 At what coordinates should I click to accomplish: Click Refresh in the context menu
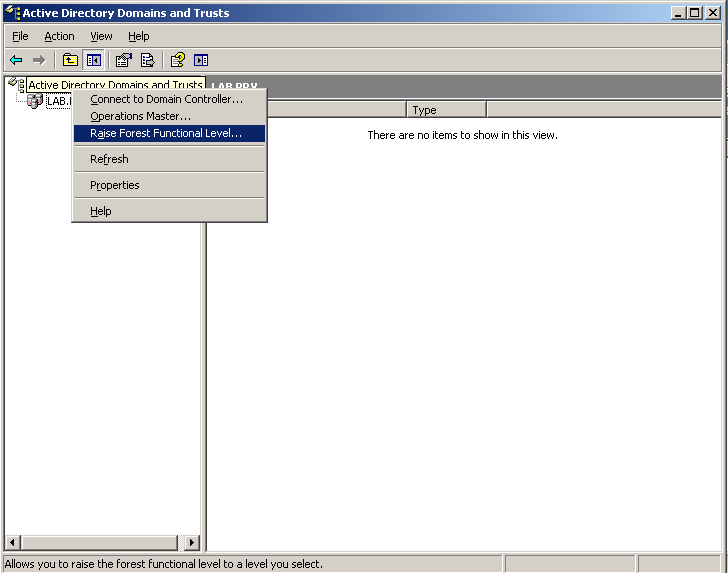(109, 159)
